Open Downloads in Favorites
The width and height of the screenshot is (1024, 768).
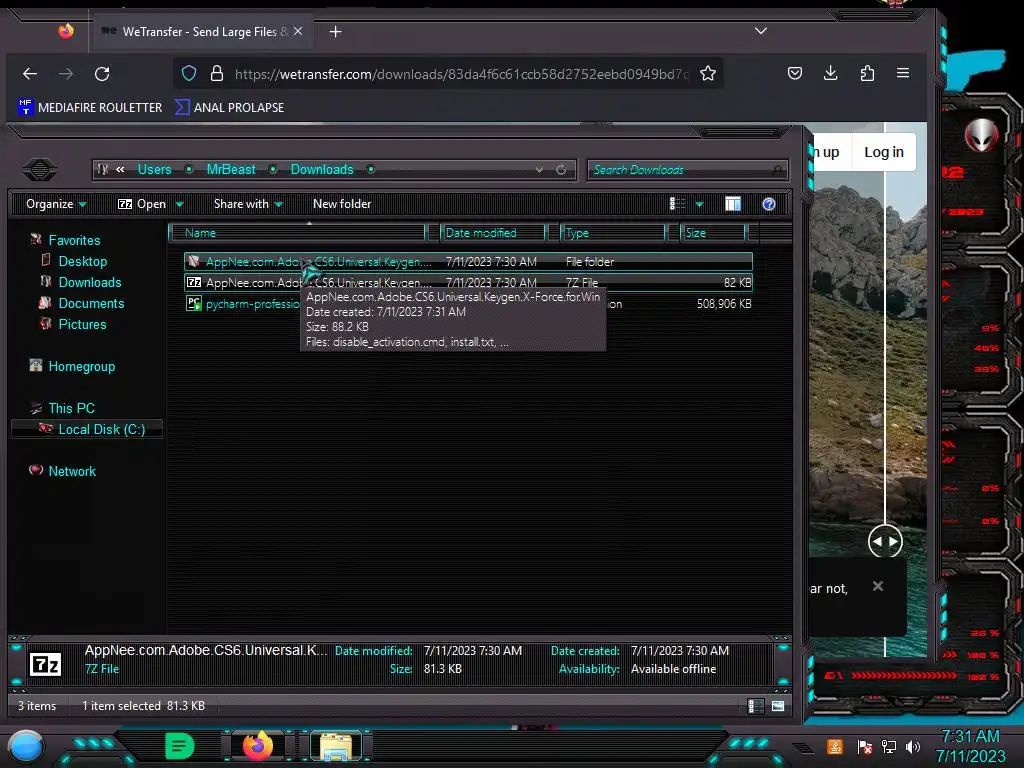89,282
